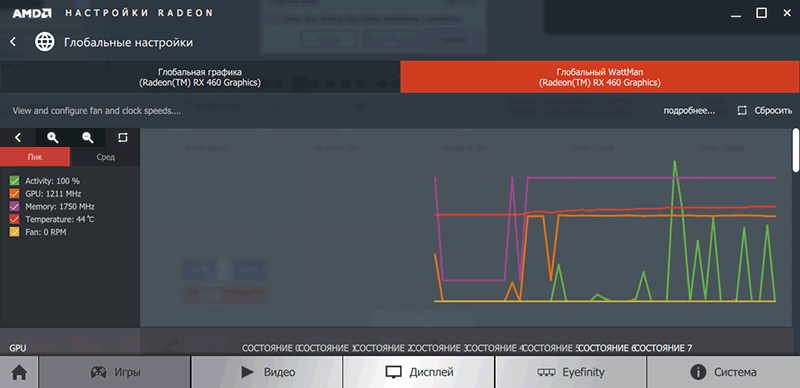Viewport: 800px width, 388px height.
Task: Zoom in the graph with first magnifier
Action: click(53, 137)
